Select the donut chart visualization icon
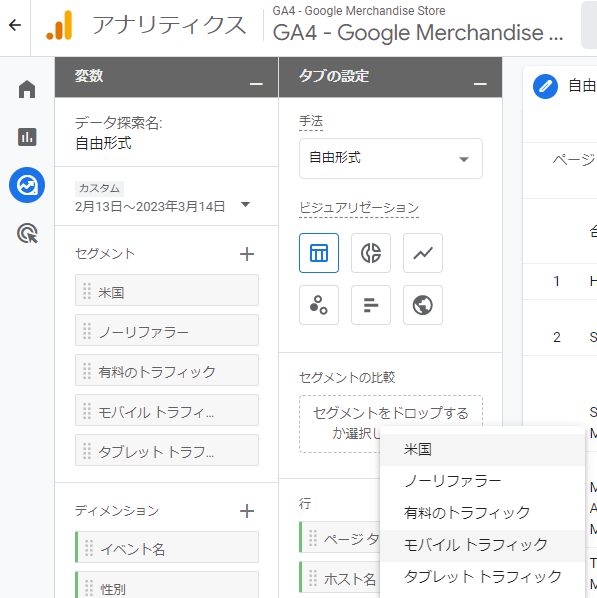This screenshot has height=598, width=597. point(371,253)
